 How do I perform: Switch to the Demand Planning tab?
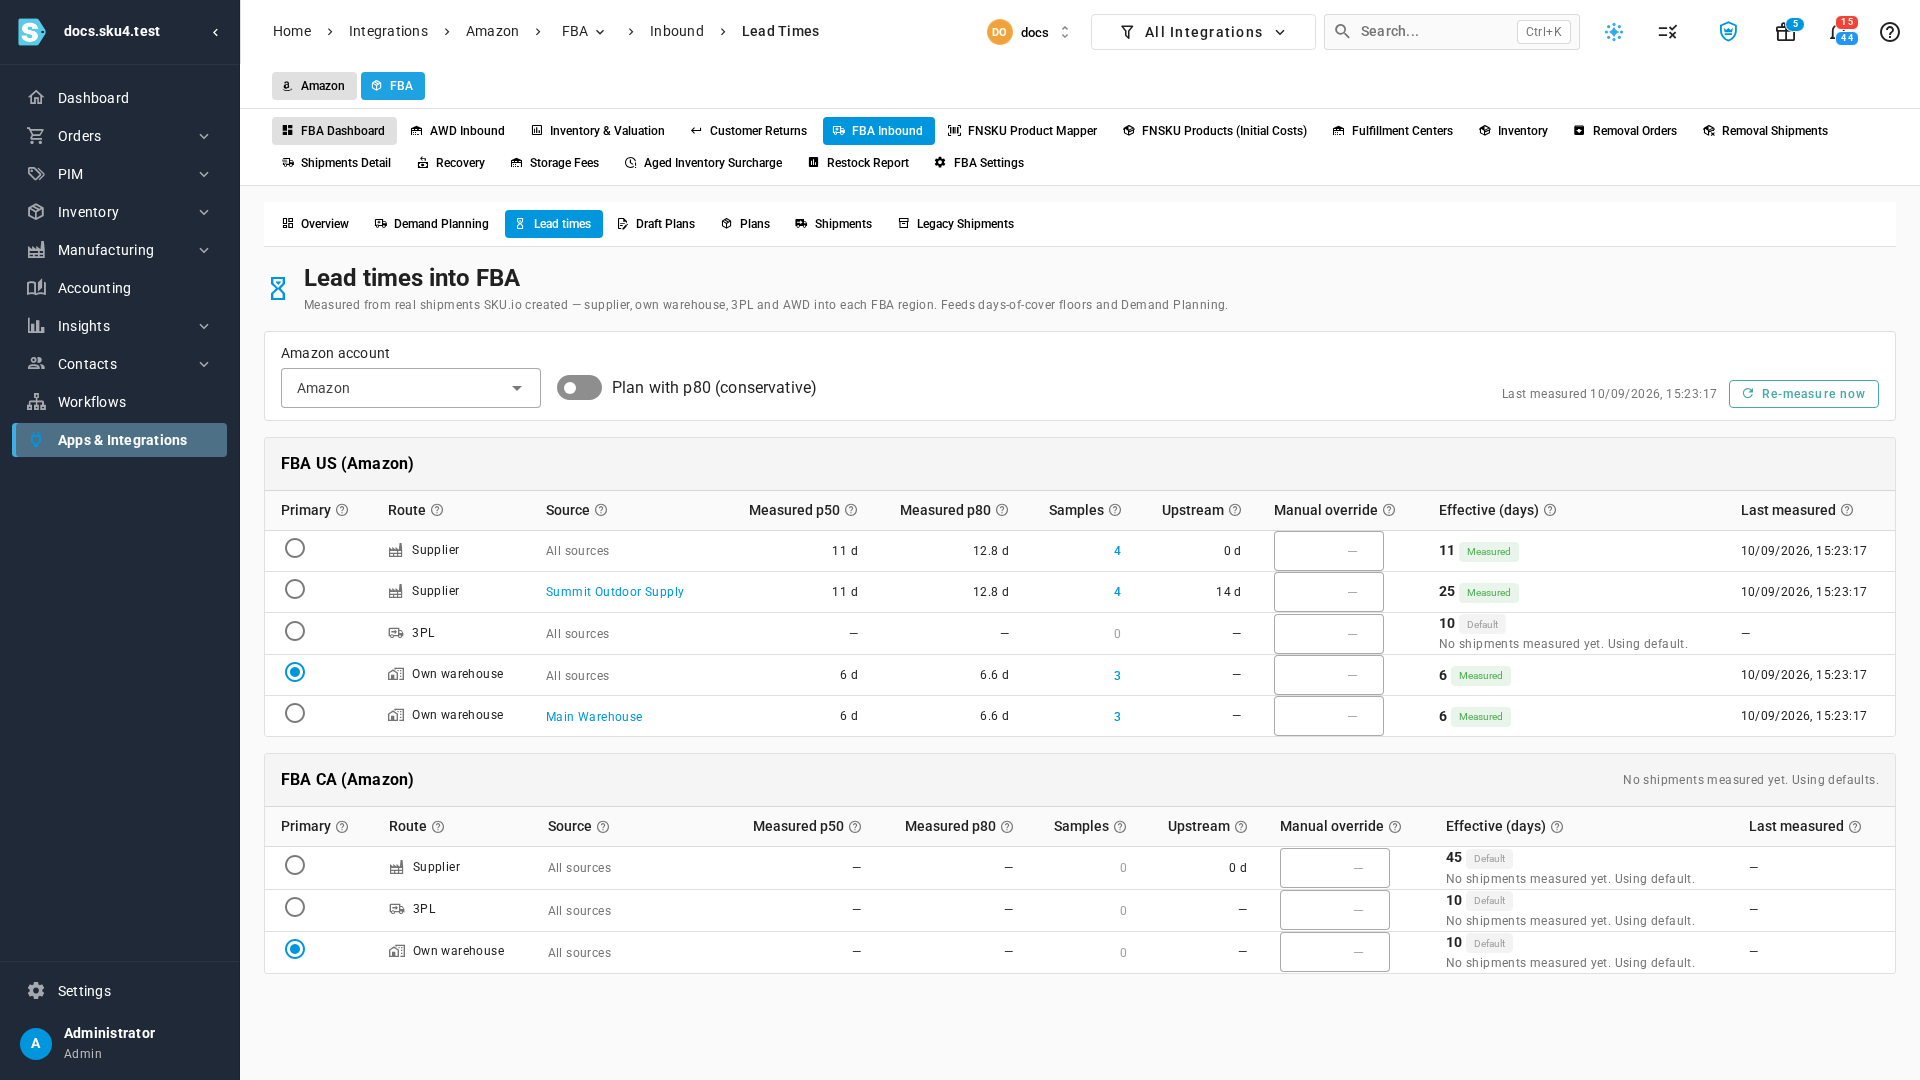click(x=431, y=224)
